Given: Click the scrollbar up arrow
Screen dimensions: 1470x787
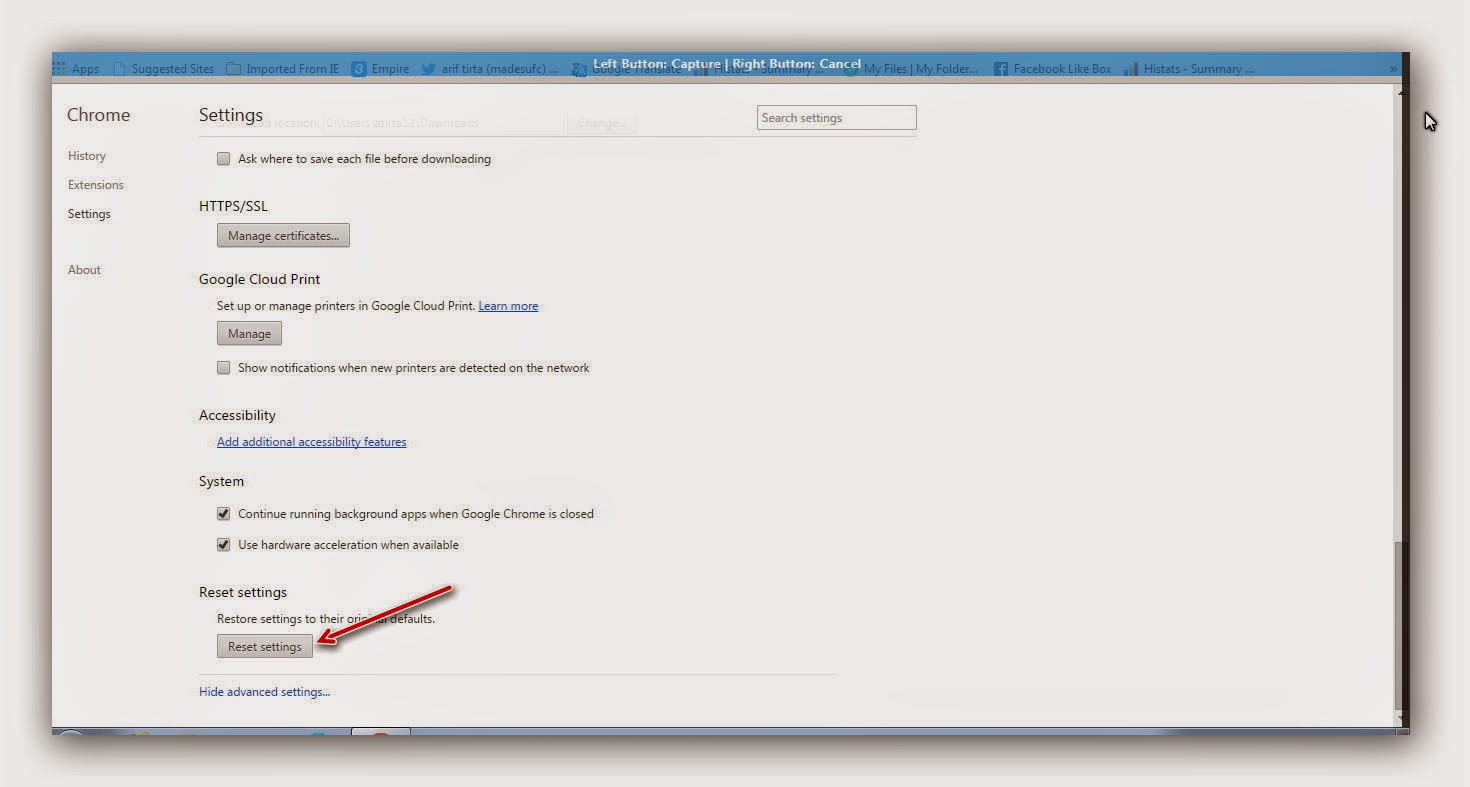Looking at the screenshot, I should [x=1399, y=92].
